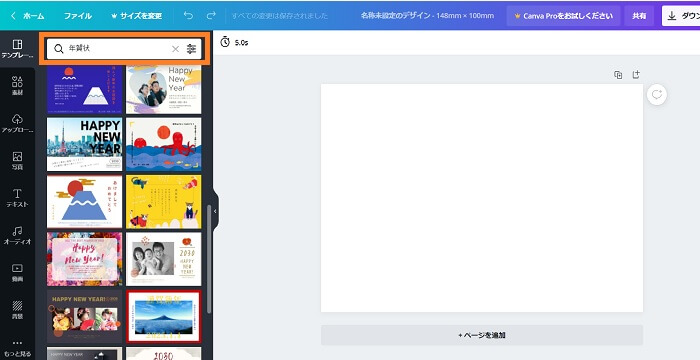Select the Tokyo Tower HAPPY NEW YEAR template

tap(84, 144)
